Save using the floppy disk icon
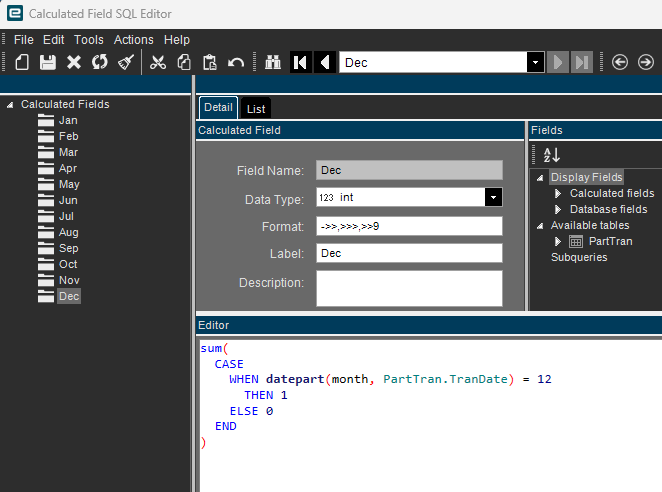The height and width of the screenshot is (492, 662). pyautogui.click(x=47, y=62)
